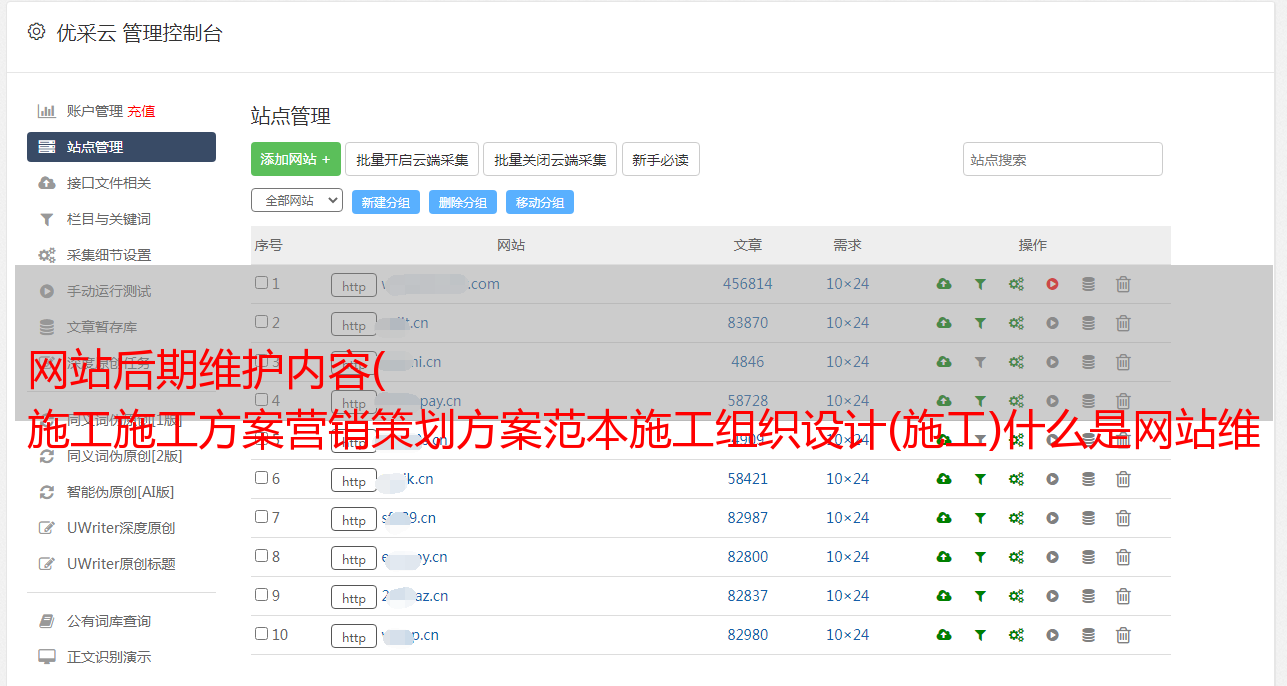Click article count 58421 in row 6

[x=748, y=479]
